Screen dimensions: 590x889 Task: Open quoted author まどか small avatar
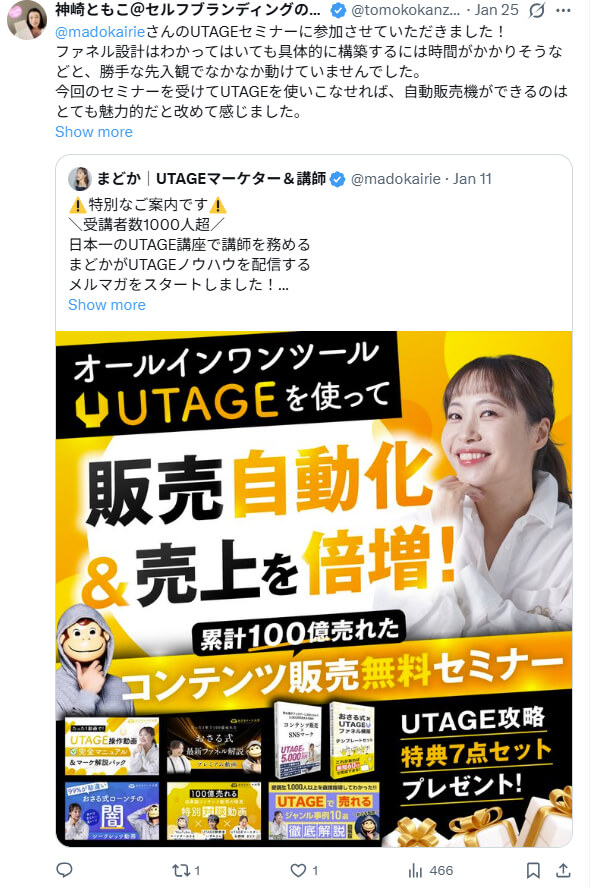[x=80, y=179]
